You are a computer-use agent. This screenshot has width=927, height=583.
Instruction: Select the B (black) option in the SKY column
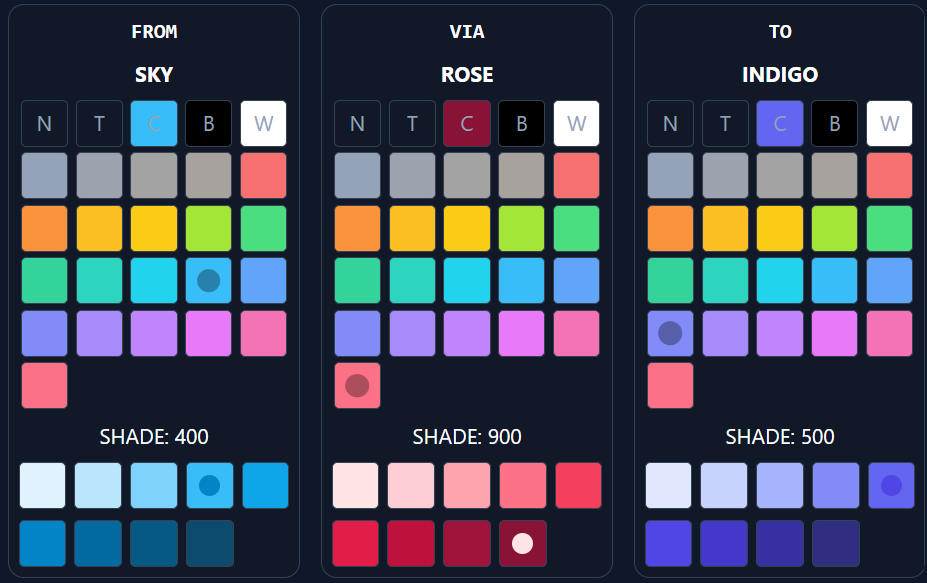click(x=208, y=123)
